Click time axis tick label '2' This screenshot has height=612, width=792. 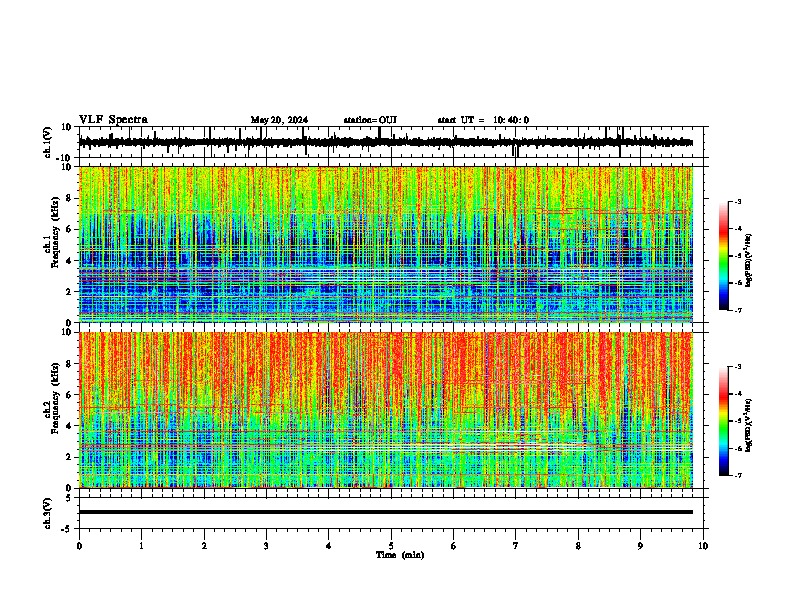click(204, 546)
